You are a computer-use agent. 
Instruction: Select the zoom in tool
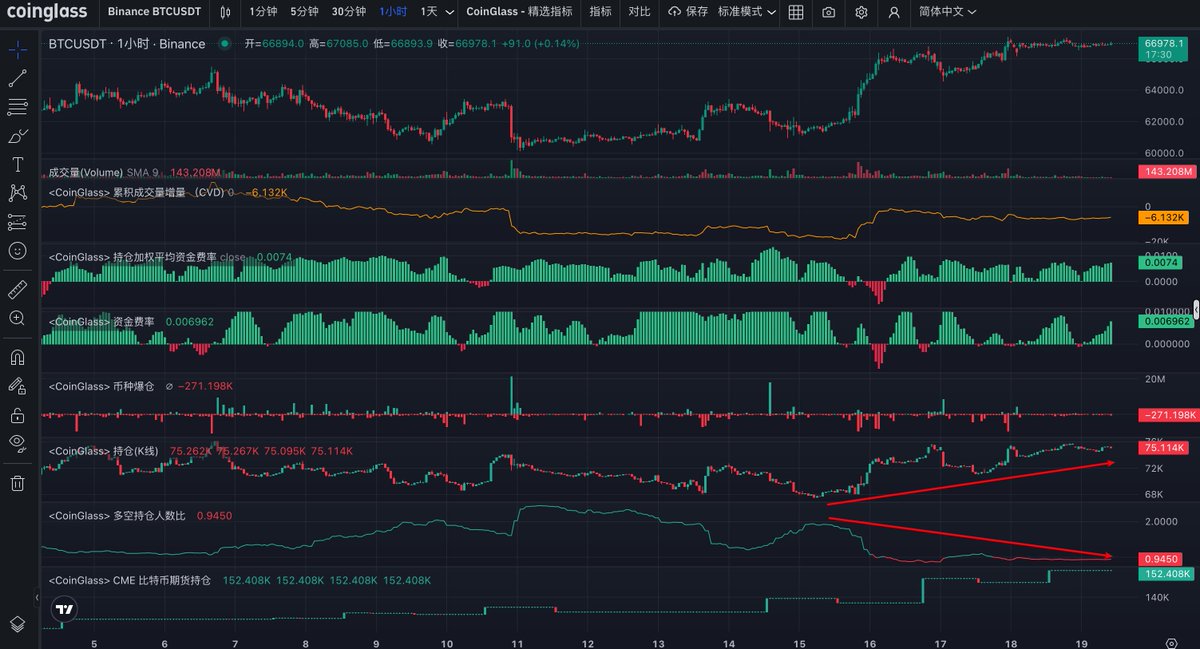pyautogui.click(x=17, y=318)
